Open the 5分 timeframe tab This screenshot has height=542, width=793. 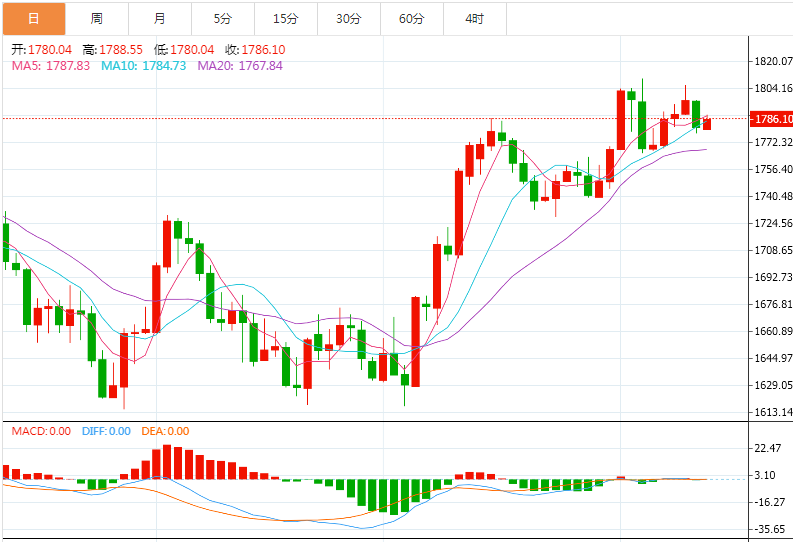click(x=223, y=19)
